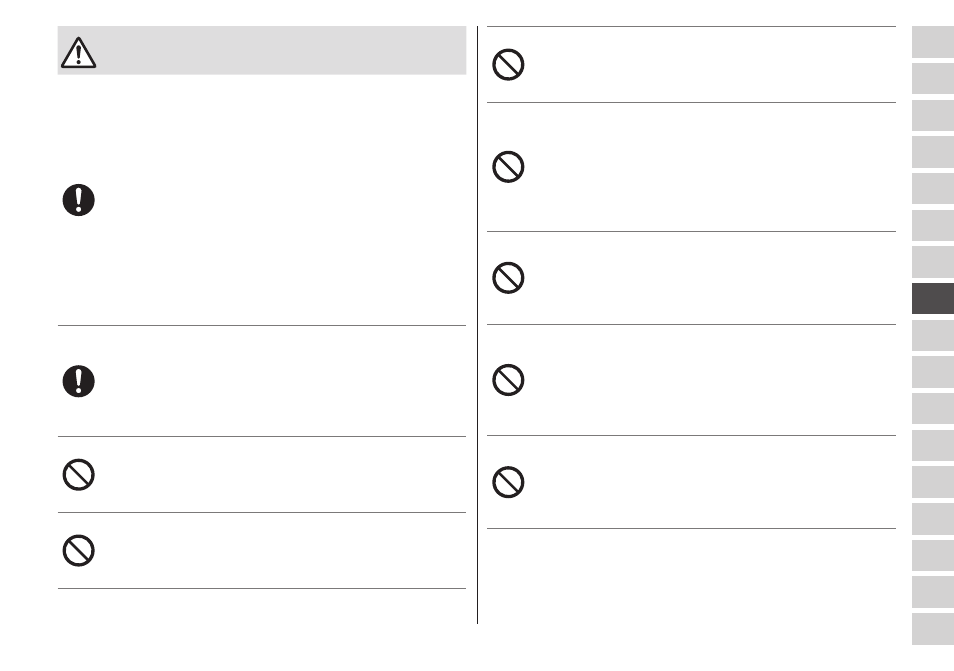This screenshot has height=671, width=954.
Task: Select the dark highlighted side tab
Action: tap(933, 298)
